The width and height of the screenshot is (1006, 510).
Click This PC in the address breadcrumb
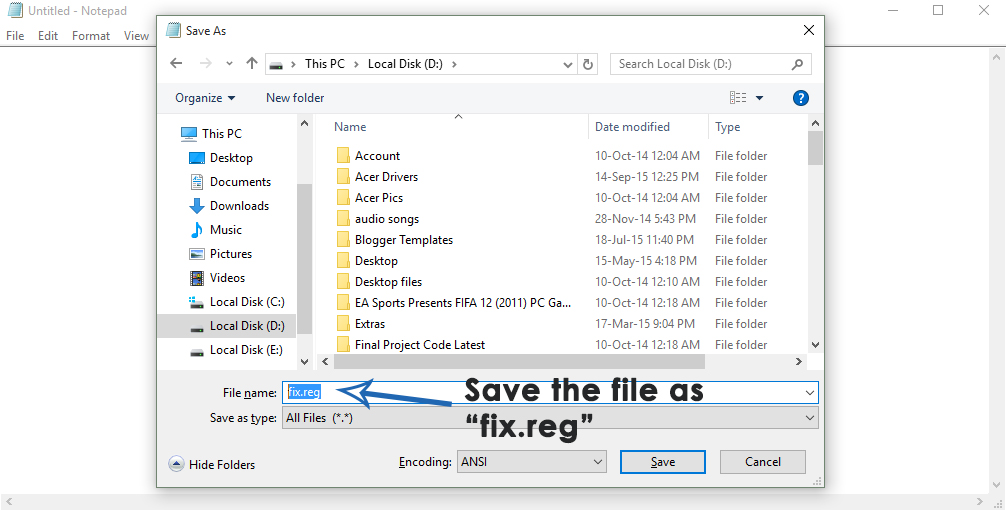click(325, 64)
